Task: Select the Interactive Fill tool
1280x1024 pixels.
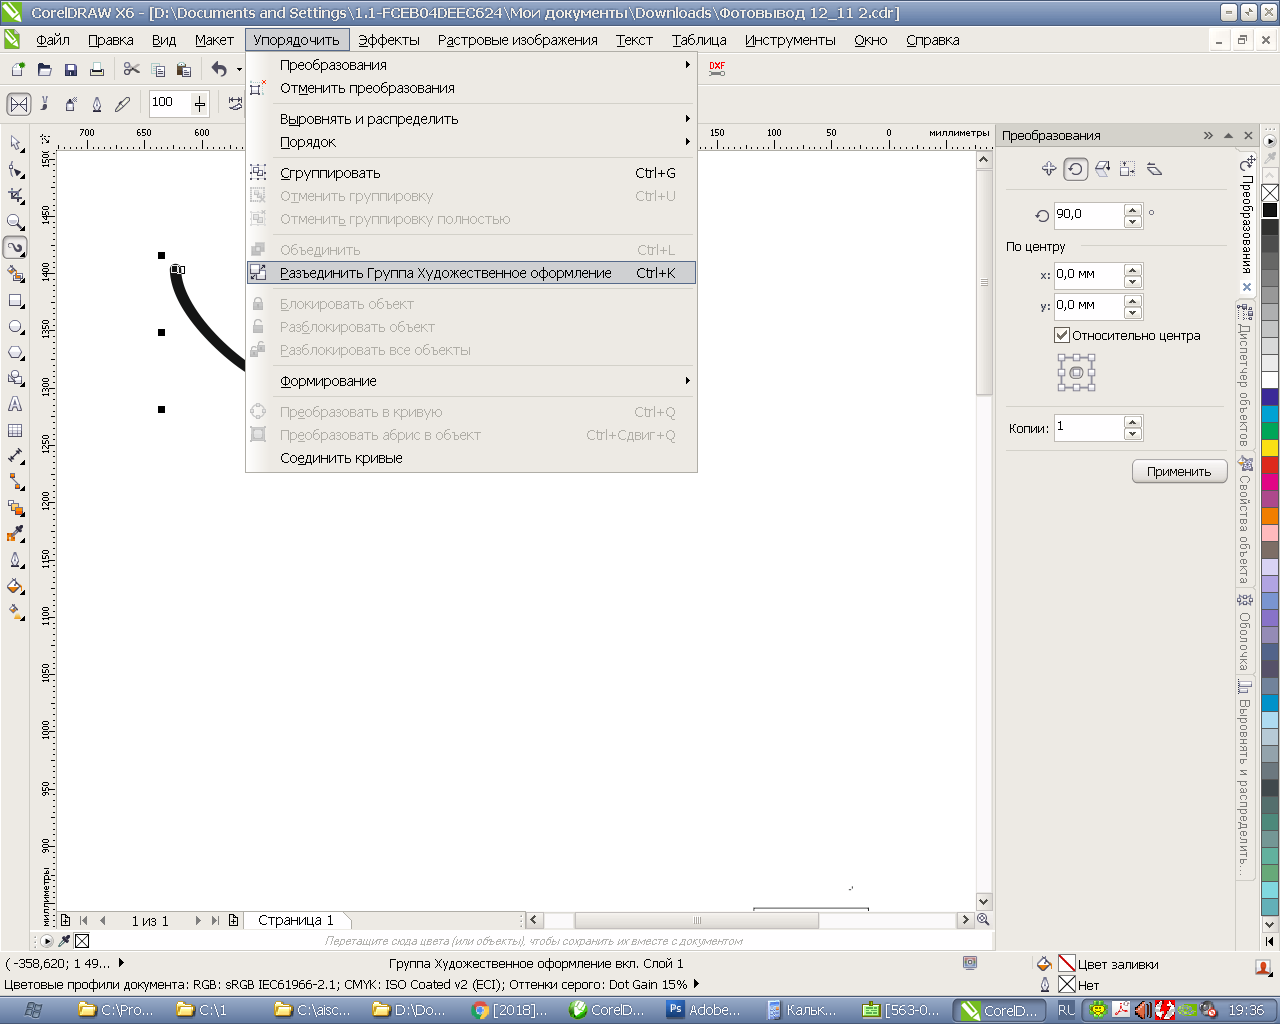Action: [15, 612]
